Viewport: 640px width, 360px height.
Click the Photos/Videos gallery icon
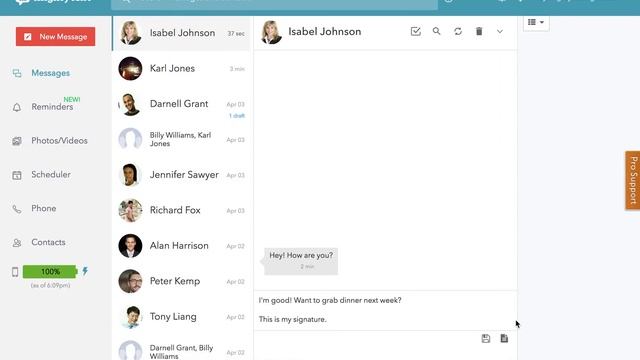(x=17, y=141)
